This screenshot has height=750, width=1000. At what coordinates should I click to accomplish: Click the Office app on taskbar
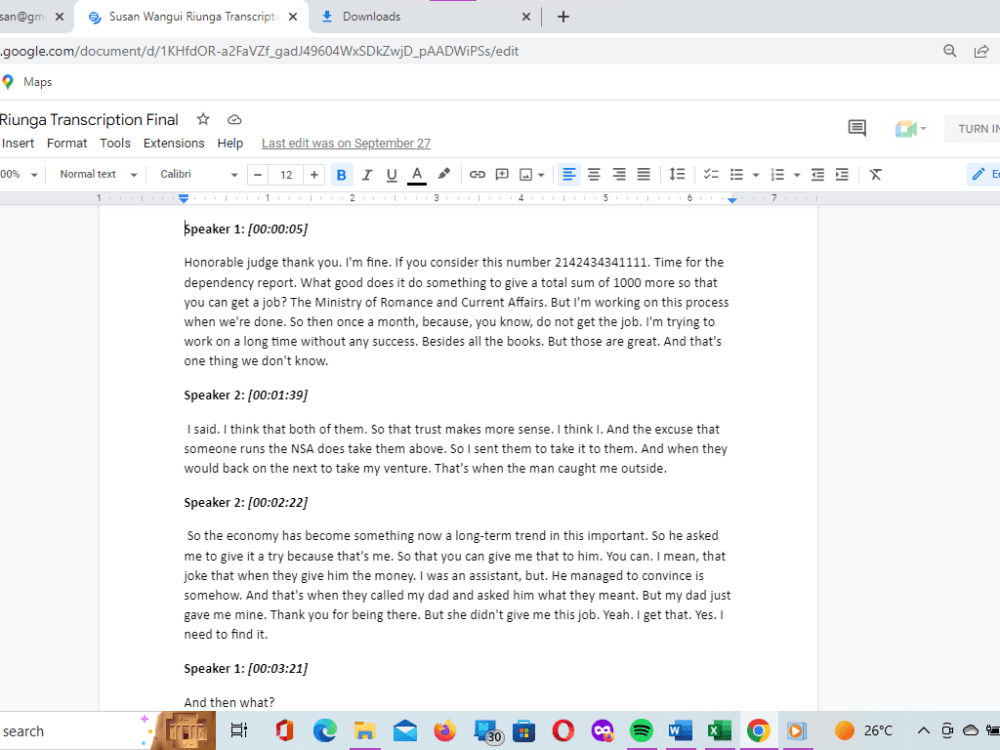coord(284,731)
